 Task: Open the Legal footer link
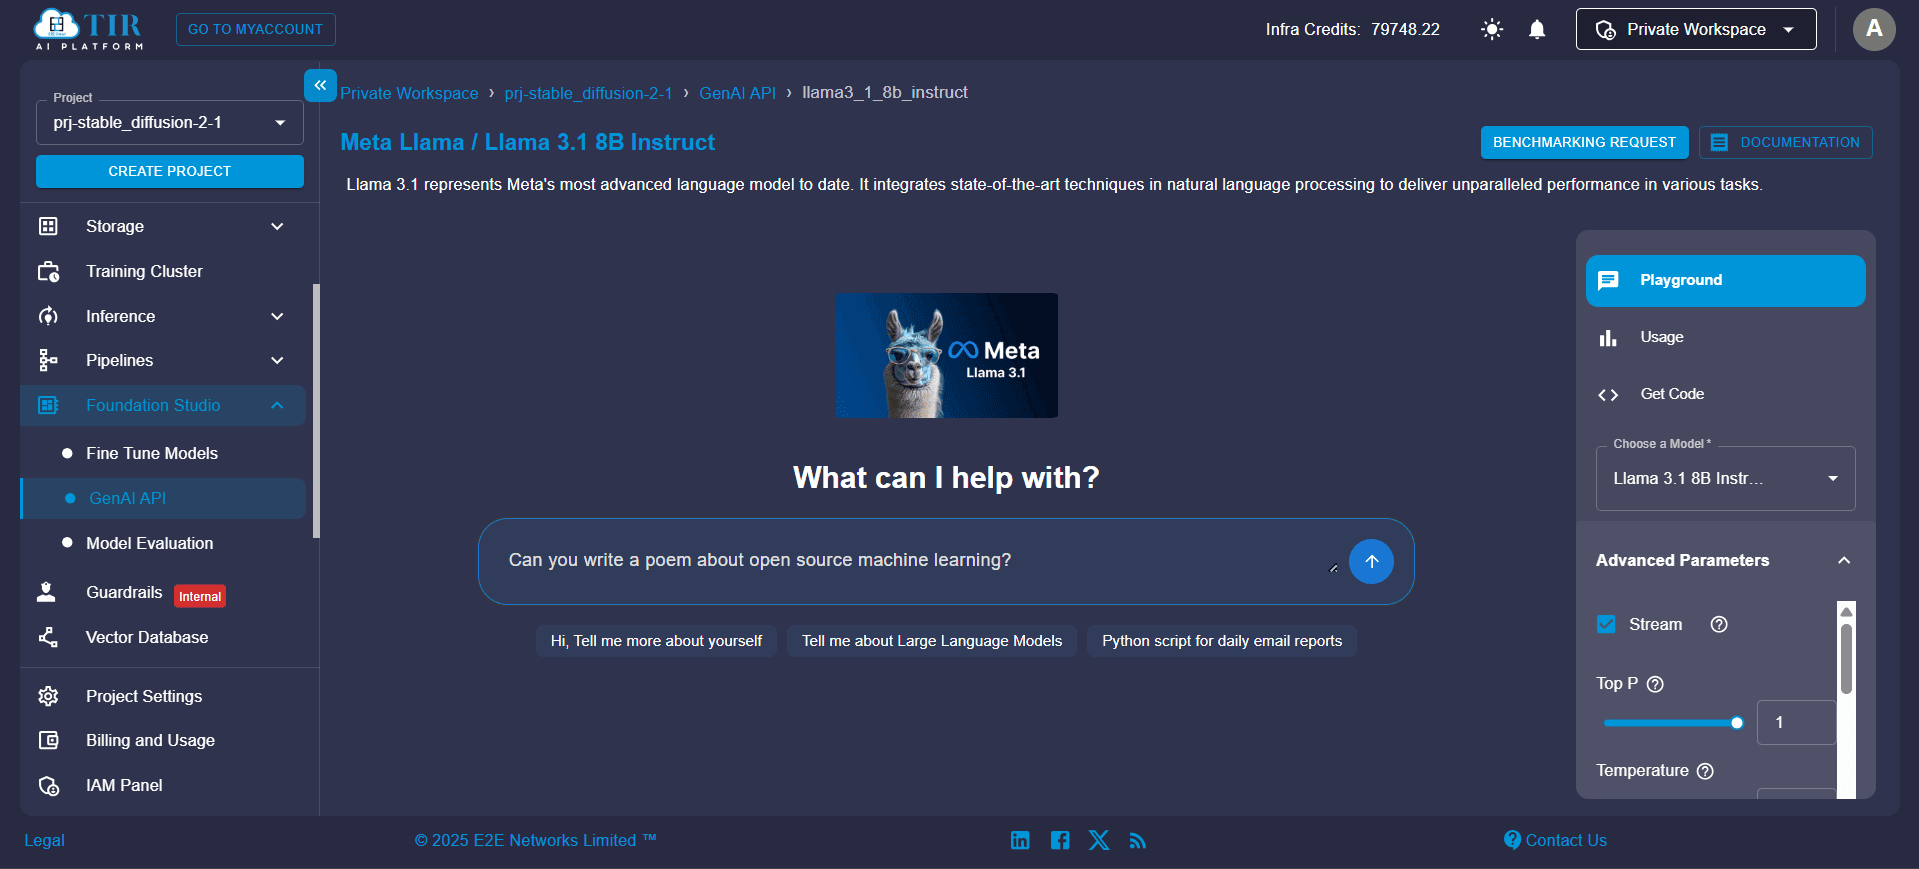coord(44,840)
